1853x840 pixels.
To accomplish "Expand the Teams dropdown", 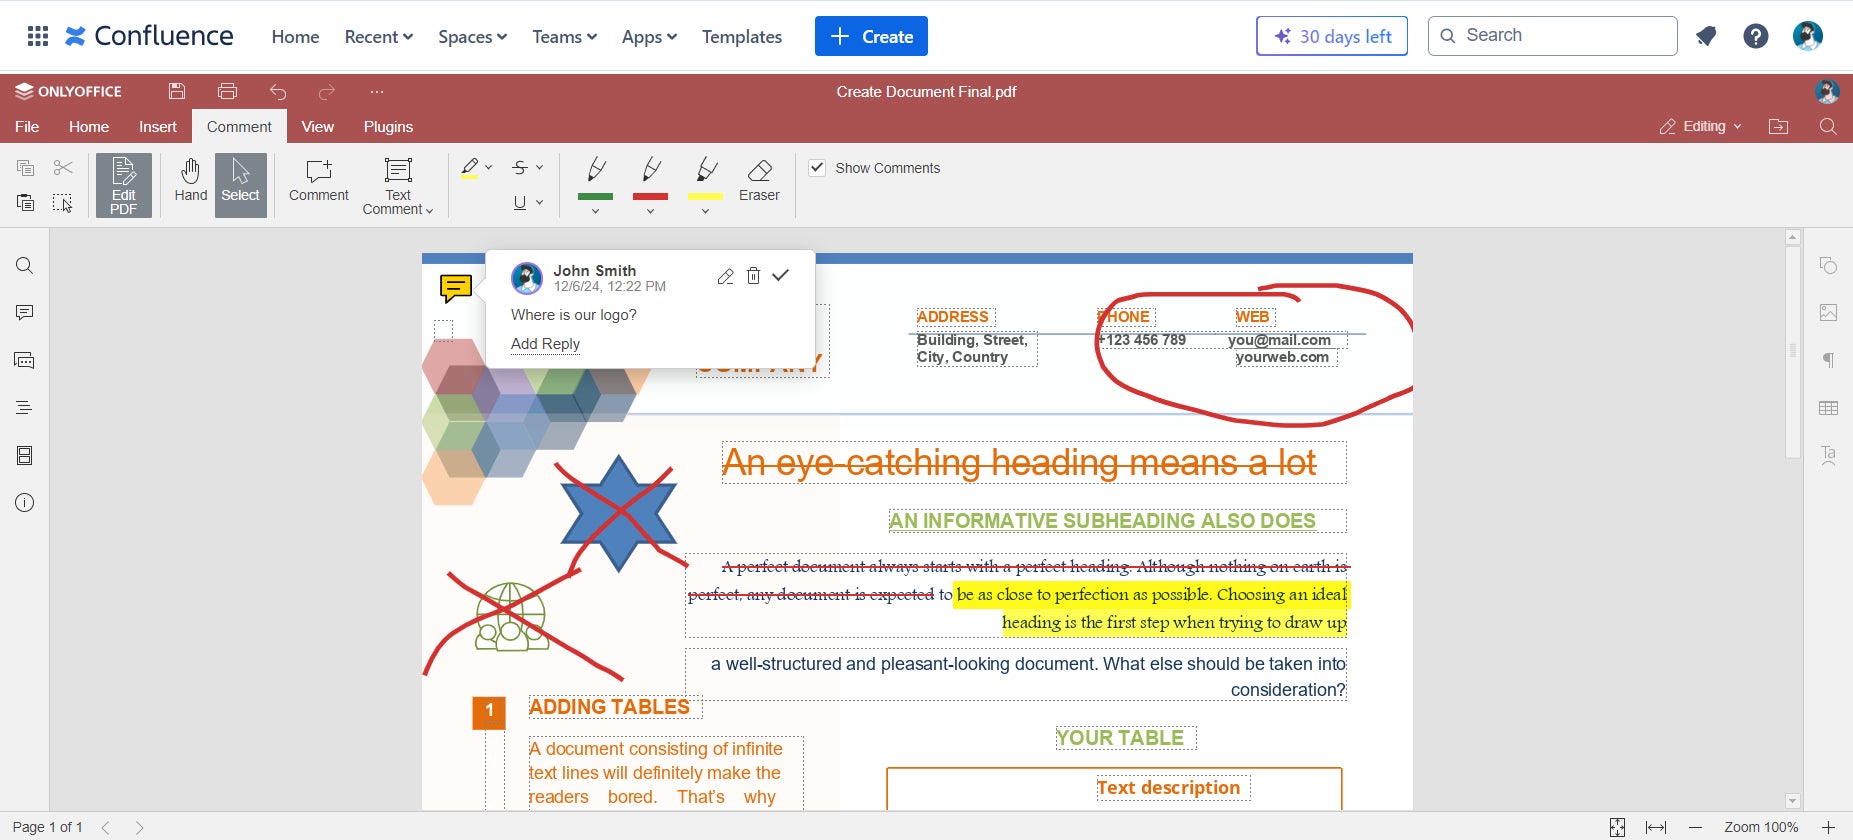I will (x=564, y=37).
